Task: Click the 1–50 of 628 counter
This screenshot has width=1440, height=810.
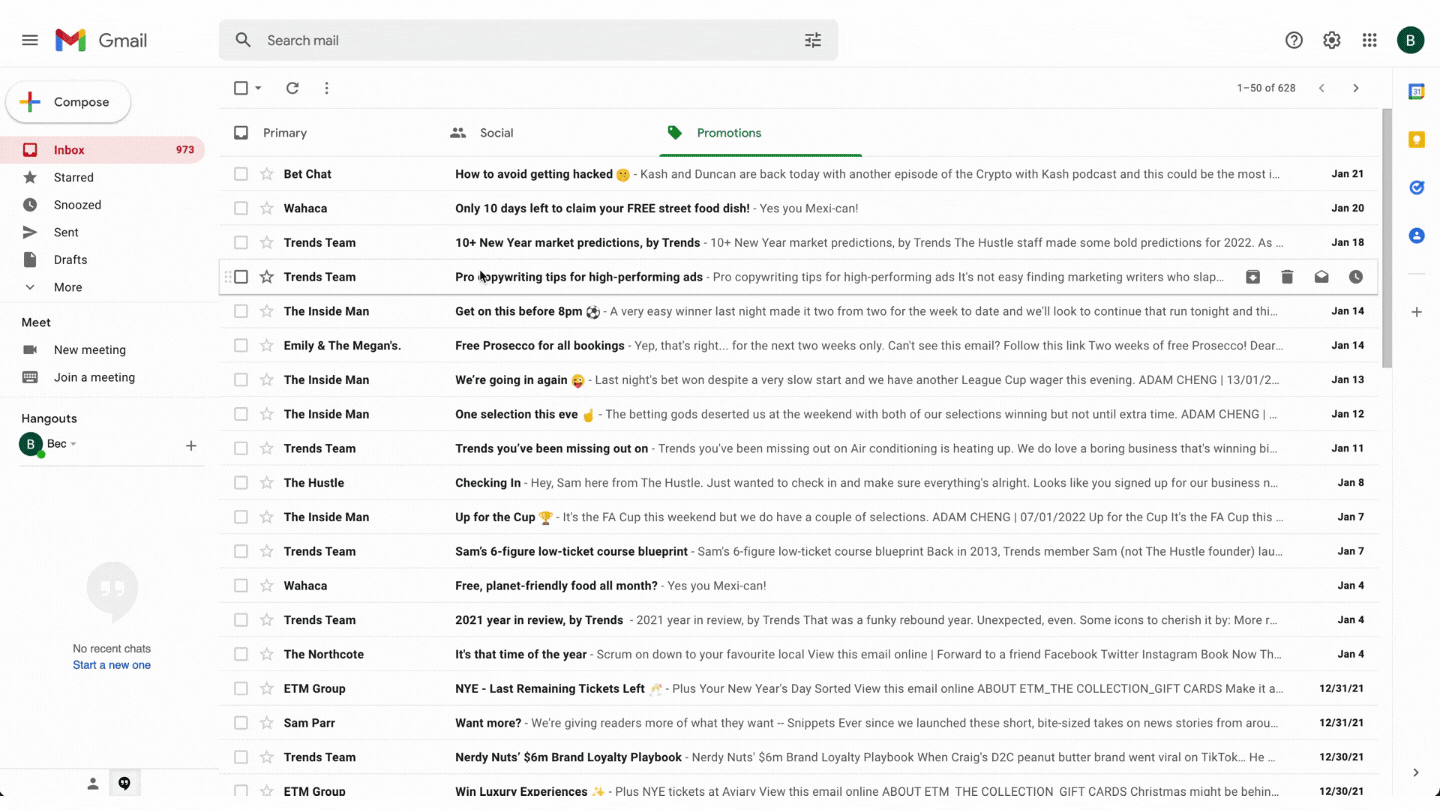Action: [x=1266, y=88]
